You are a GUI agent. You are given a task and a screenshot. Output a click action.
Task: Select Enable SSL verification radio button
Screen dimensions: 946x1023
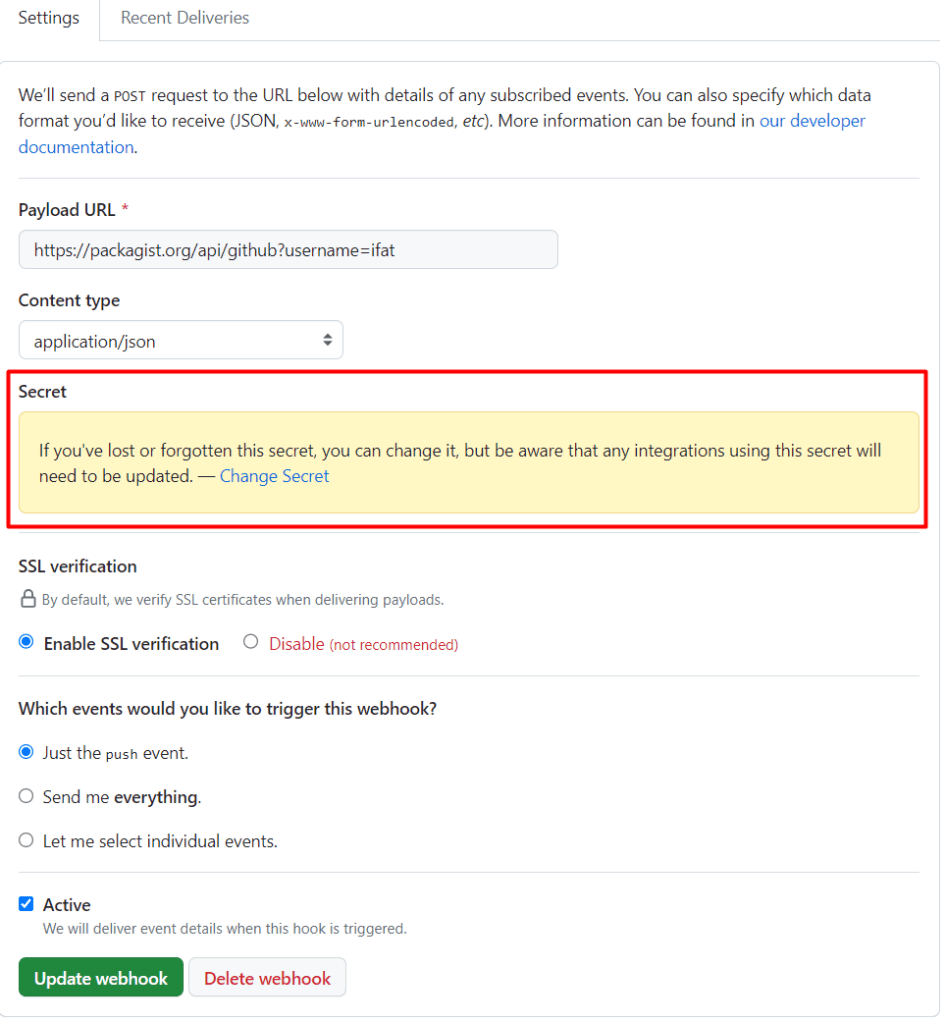tap(27, 643)
